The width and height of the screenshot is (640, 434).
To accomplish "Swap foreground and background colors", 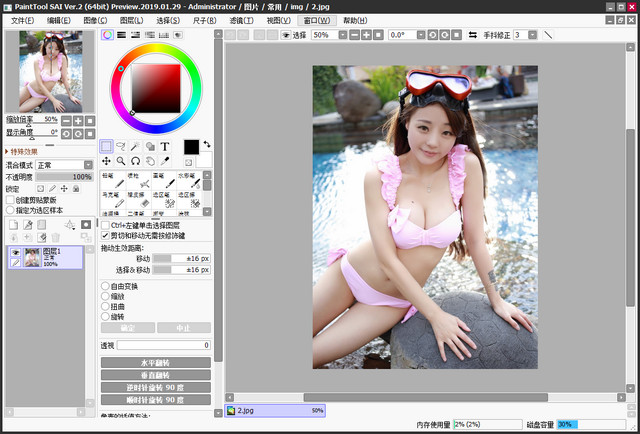I will pos(206,144).
